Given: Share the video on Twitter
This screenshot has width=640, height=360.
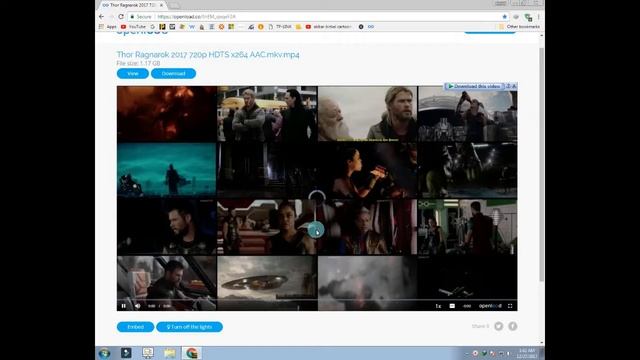Looking at the screenshot, I should click(x=498, y=326).
